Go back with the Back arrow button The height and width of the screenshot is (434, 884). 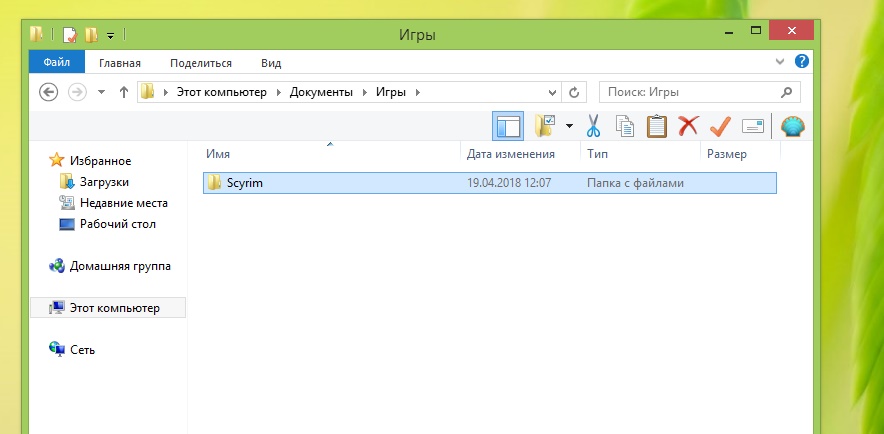(48, 92)
